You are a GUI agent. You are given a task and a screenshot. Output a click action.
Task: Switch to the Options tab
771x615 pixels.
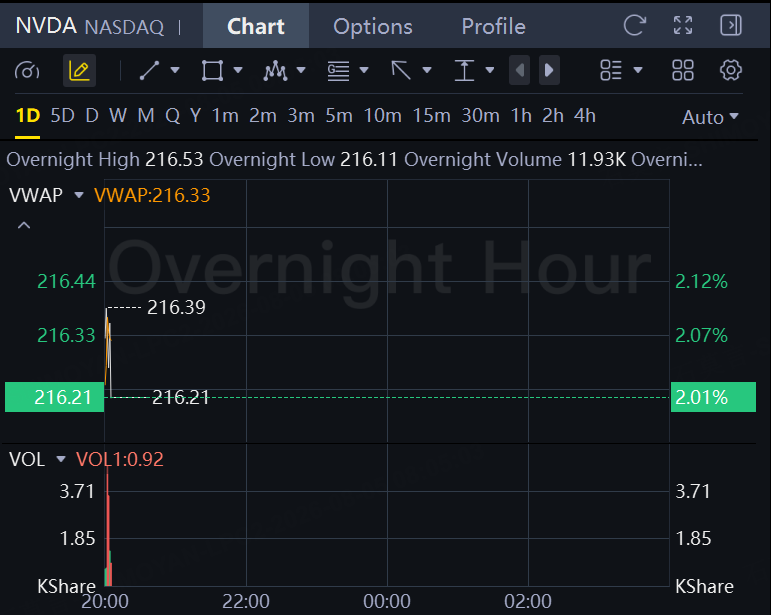pos(373,27)
